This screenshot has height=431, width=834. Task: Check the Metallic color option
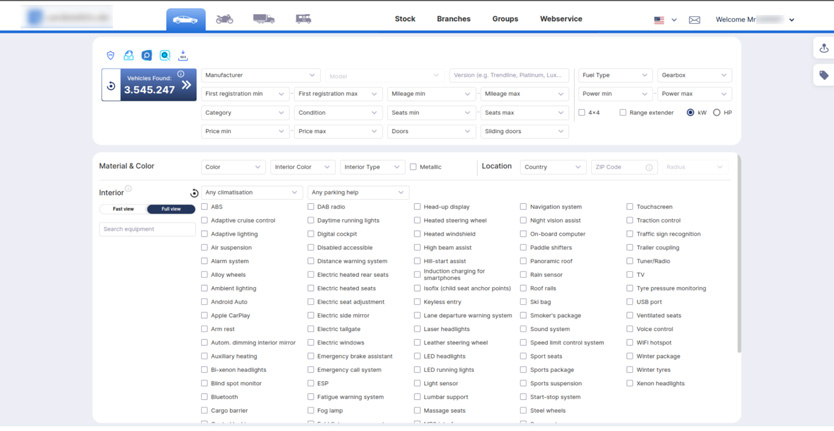point(413,167)
